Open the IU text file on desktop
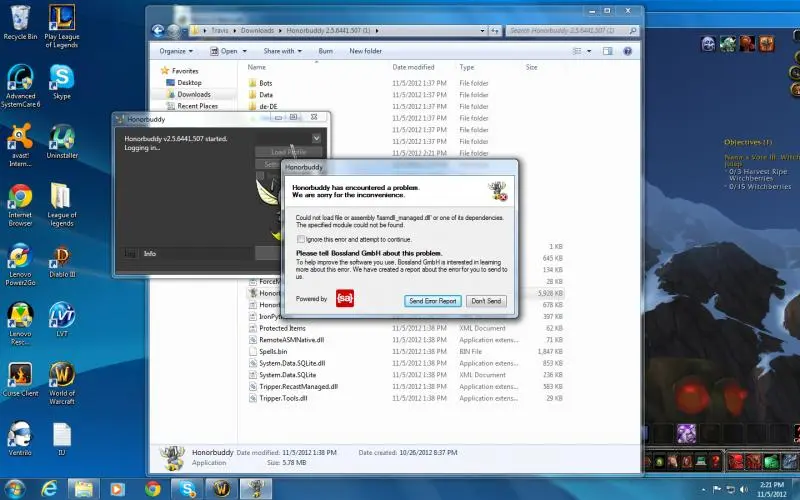 point(62,439)
